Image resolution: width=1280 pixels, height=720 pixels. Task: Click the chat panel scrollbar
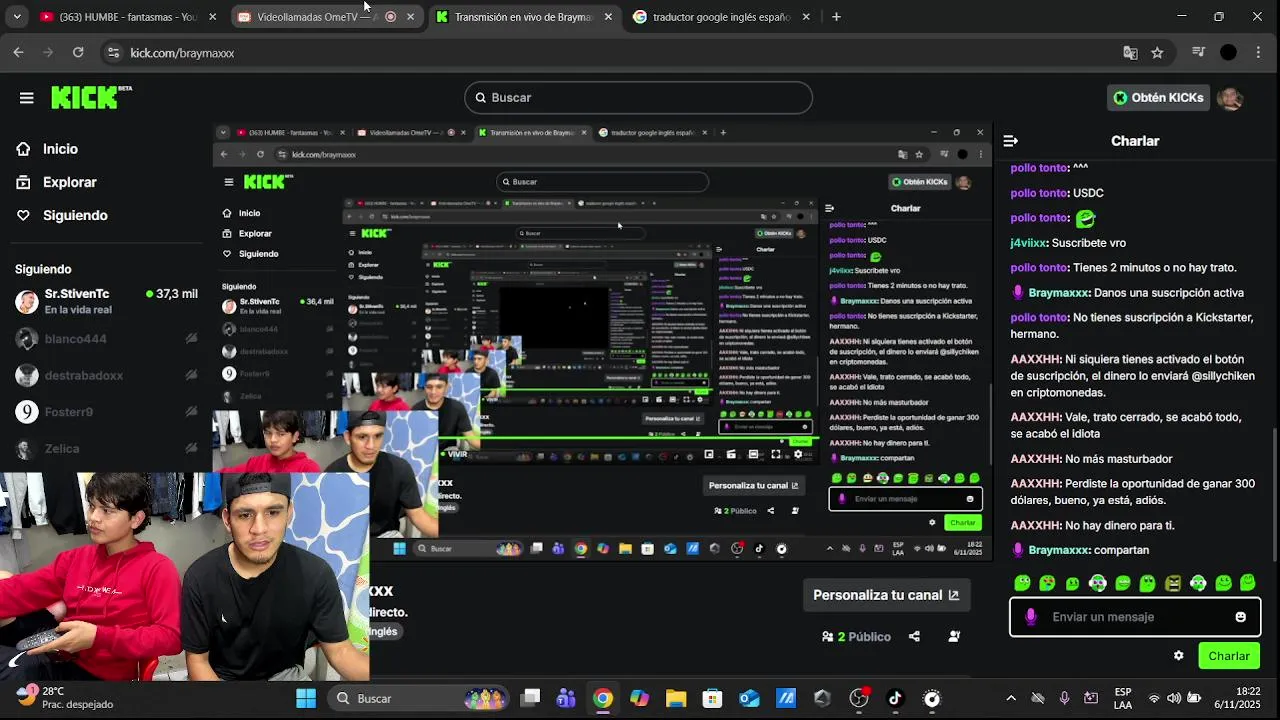[1274, 495]
